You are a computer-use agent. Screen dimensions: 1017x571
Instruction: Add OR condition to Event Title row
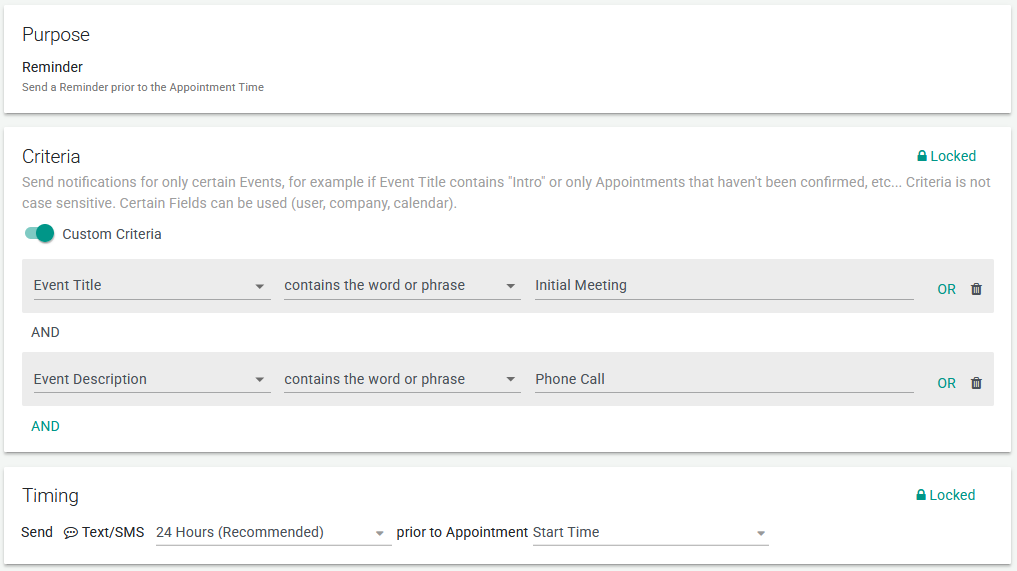click(x=946, y=289)
